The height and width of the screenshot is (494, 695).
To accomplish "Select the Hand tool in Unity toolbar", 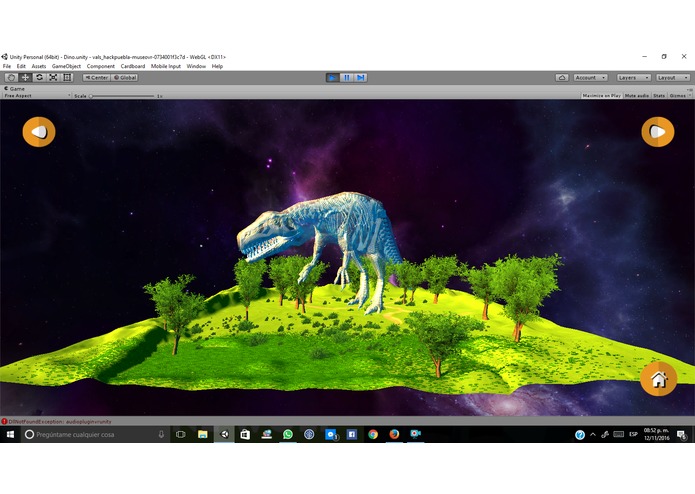I will [12, 78].
